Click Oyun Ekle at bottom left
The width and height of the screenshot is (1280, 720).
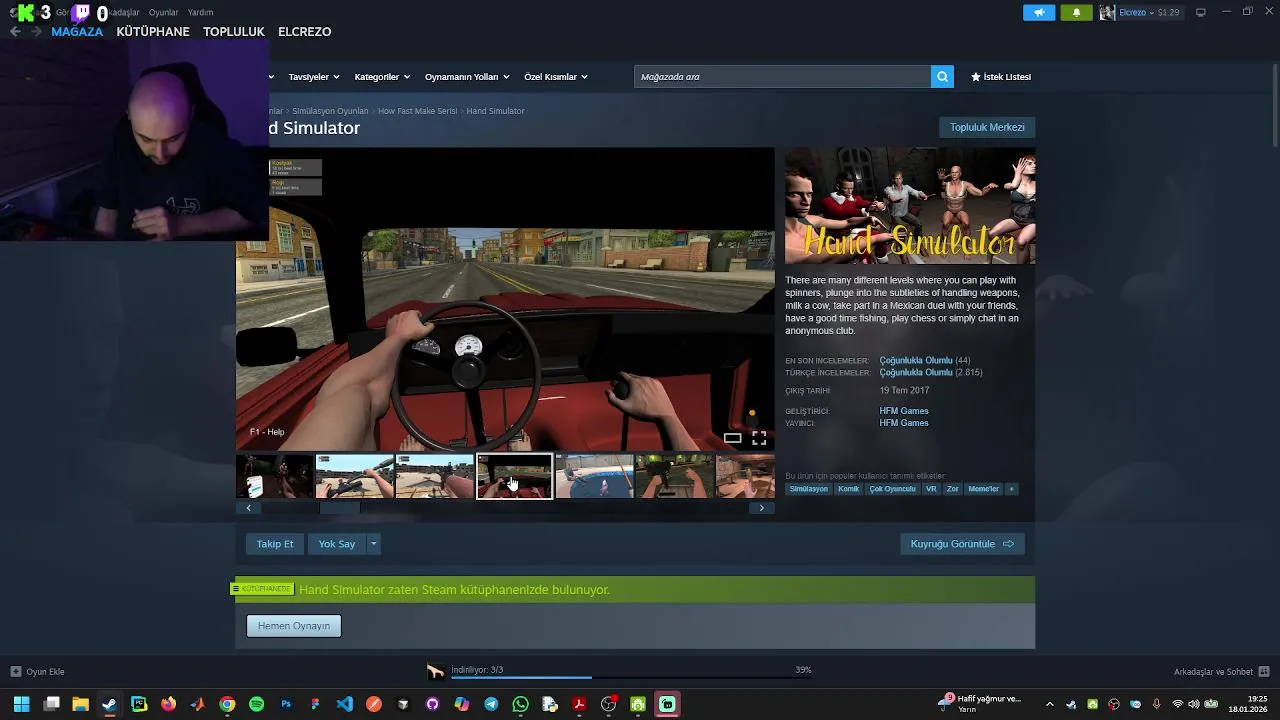pos(38,672)
